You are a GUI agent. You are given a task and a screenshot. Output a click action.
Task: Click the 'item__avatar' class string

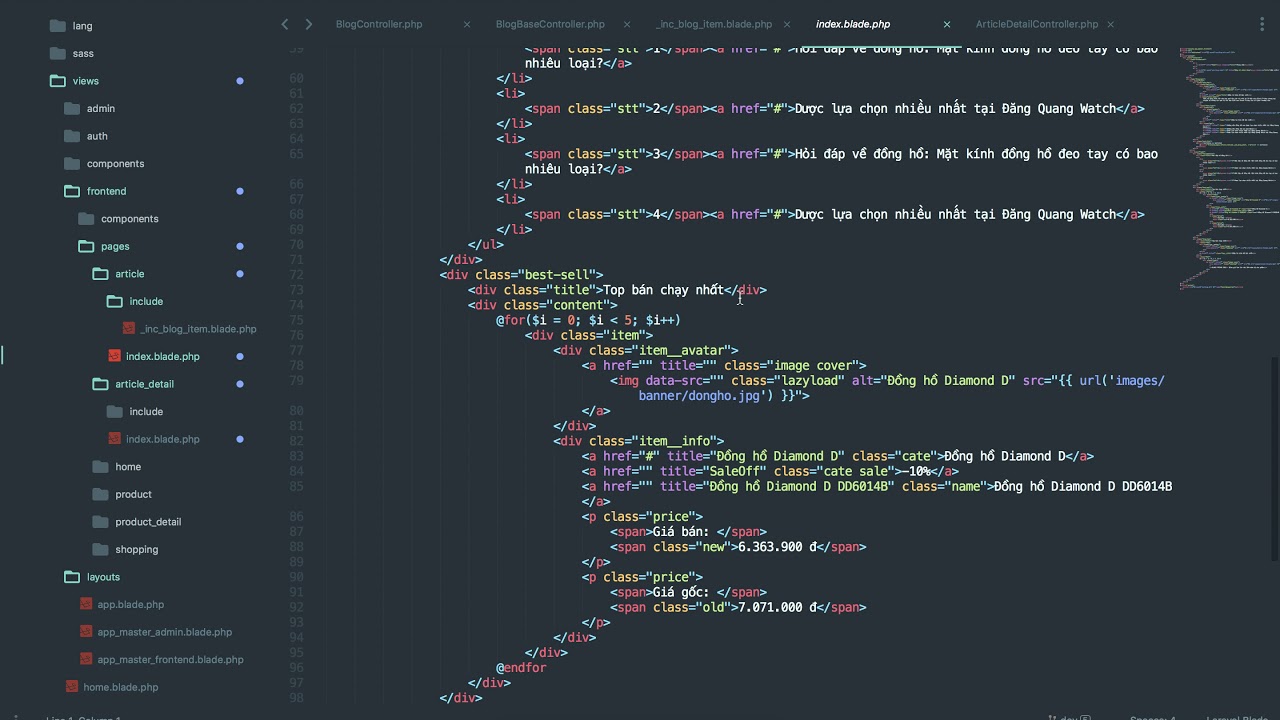[685, 350]
